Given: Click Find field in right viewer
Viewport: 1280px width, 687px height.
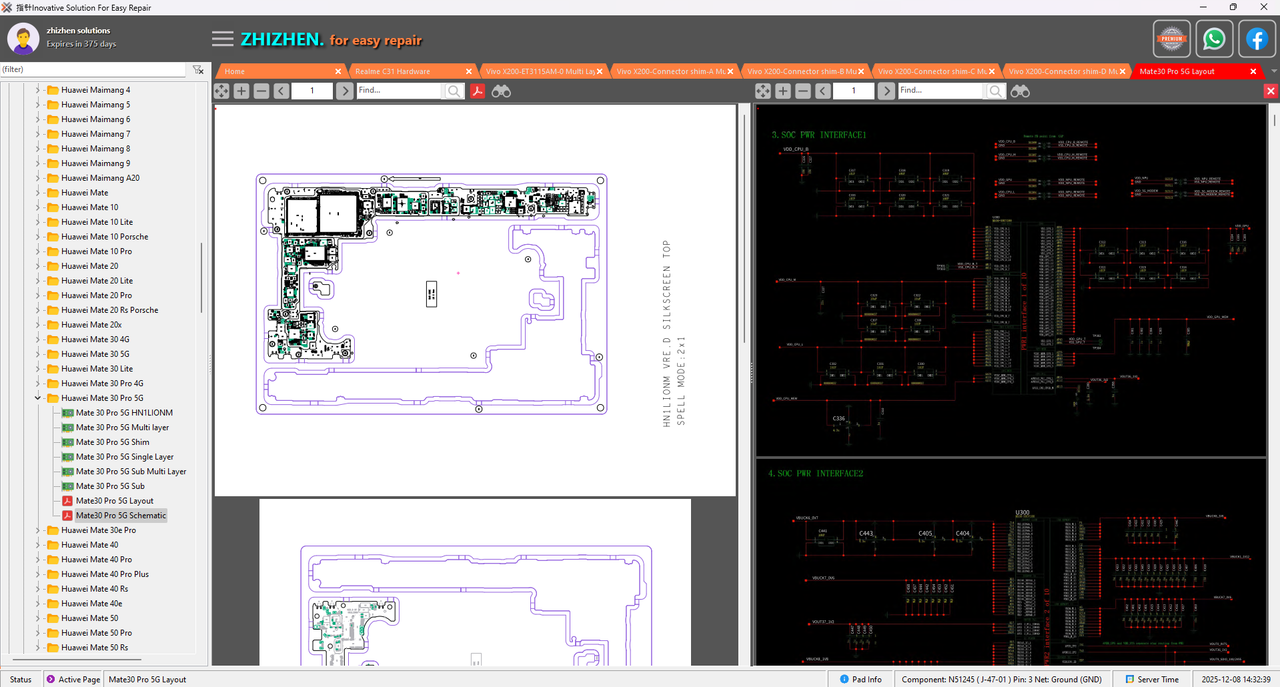Looking at the screenshot, I should (940, 91).
